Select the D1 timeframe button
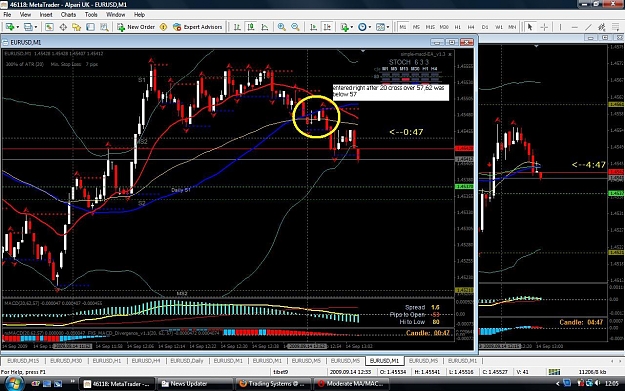The width and height of the screenshot is (625, 391). pyautogui.click(x=485, y=27)
